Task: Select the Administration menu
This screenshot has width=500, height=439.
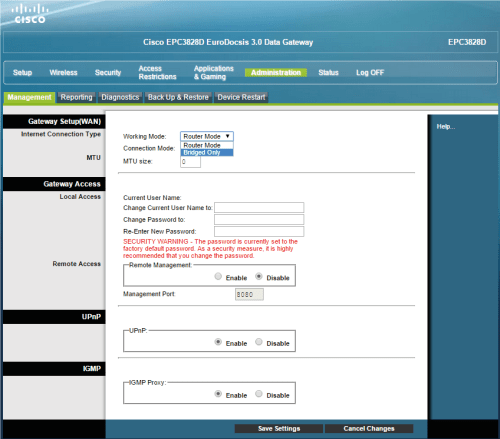Action: point(276,72)
